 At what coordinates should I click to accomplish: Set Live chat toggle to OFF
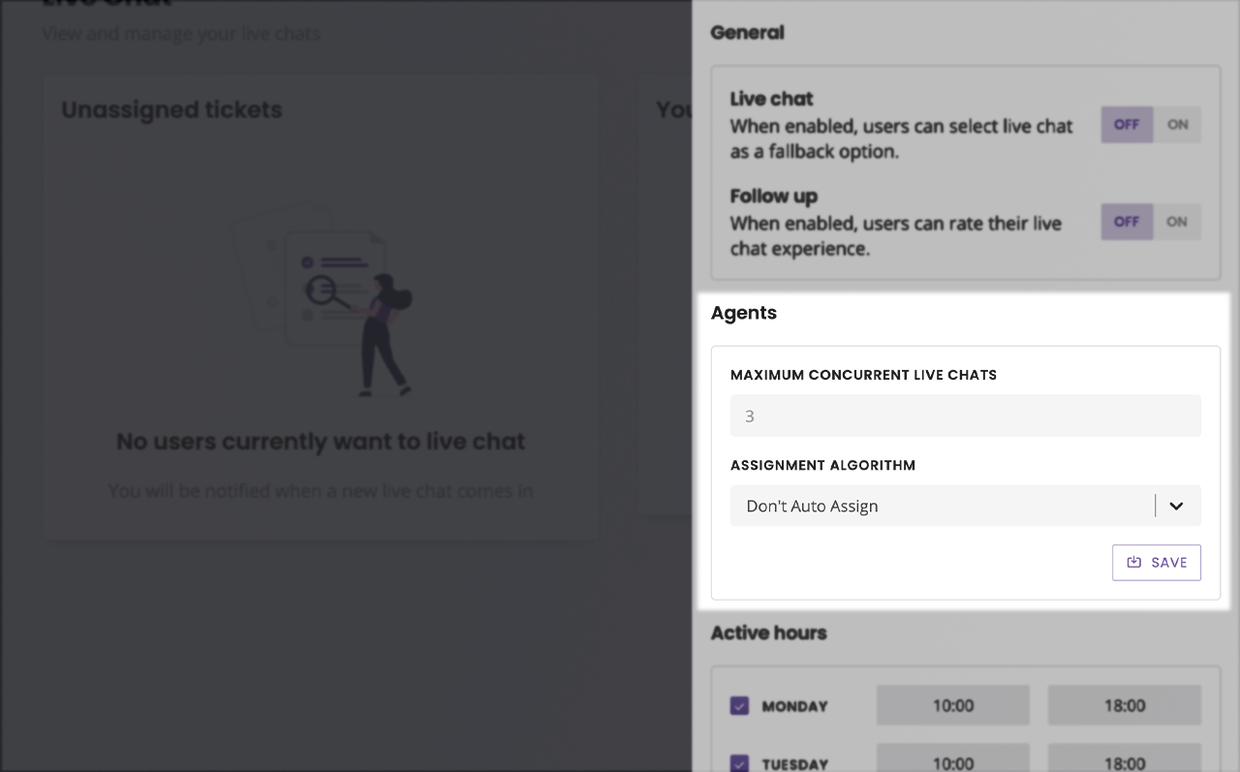[1127, 125]
